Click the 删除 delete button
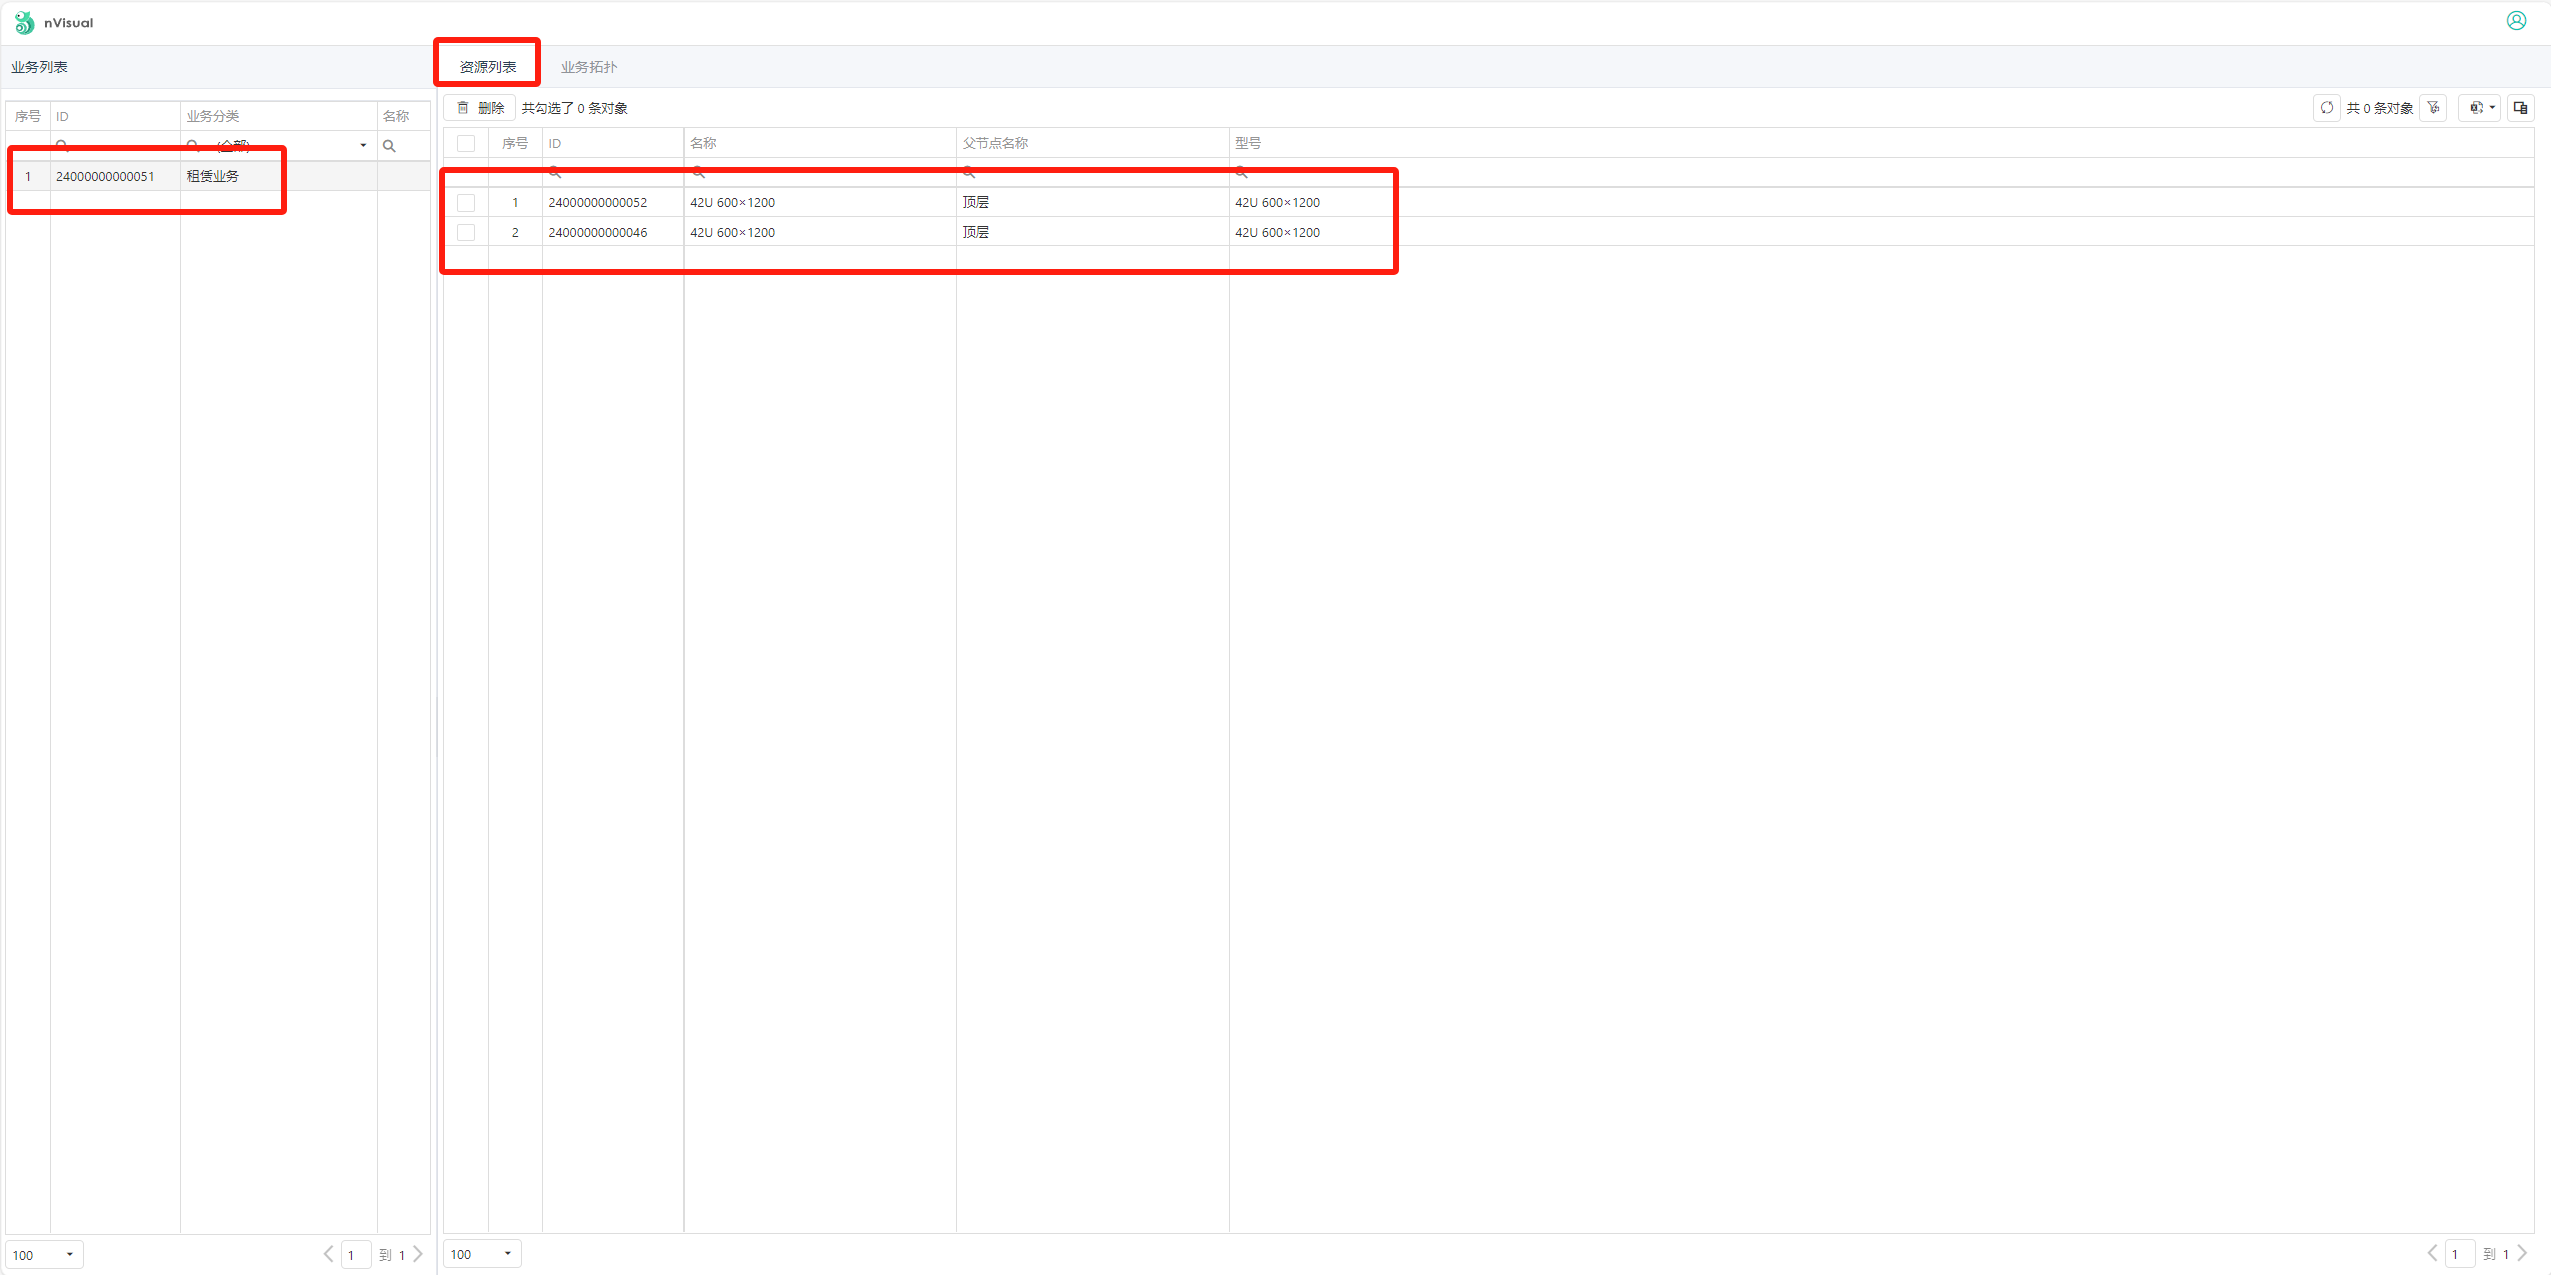This screenshot has width=2551, height=1275. tap(480, 108)
